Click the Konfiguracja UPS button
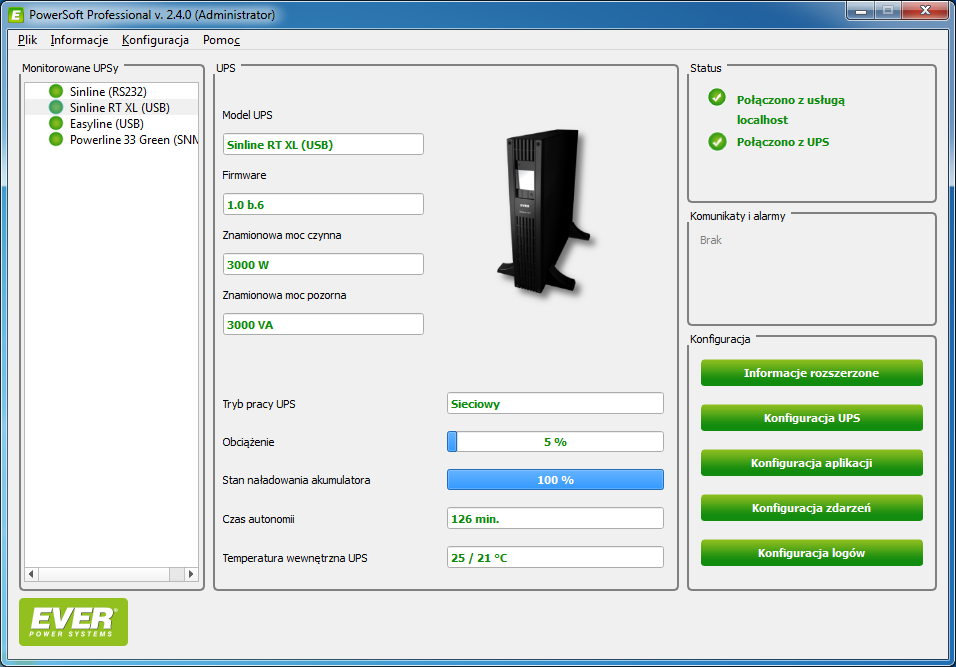956x667 pixels. pyautogui.click(x=812, y=418)
